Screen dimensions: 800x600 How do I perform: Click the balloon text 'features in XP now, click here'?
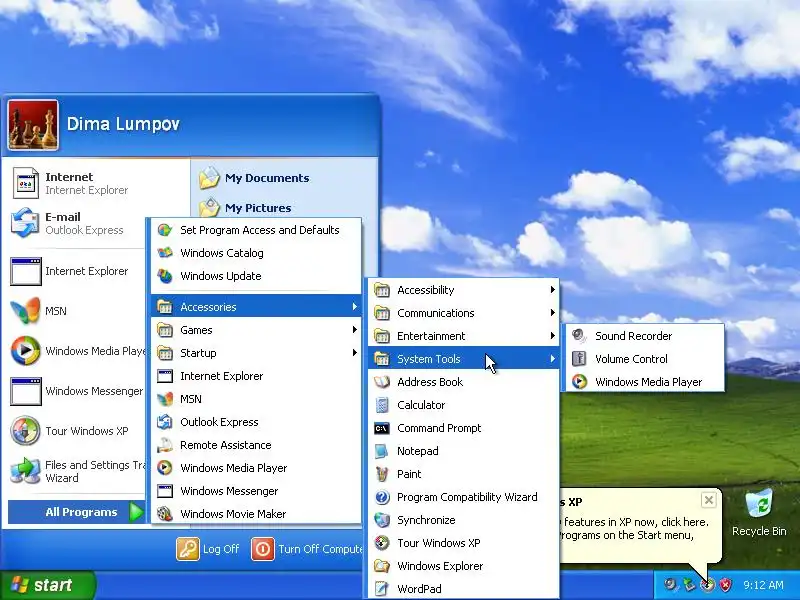point(636,522)
